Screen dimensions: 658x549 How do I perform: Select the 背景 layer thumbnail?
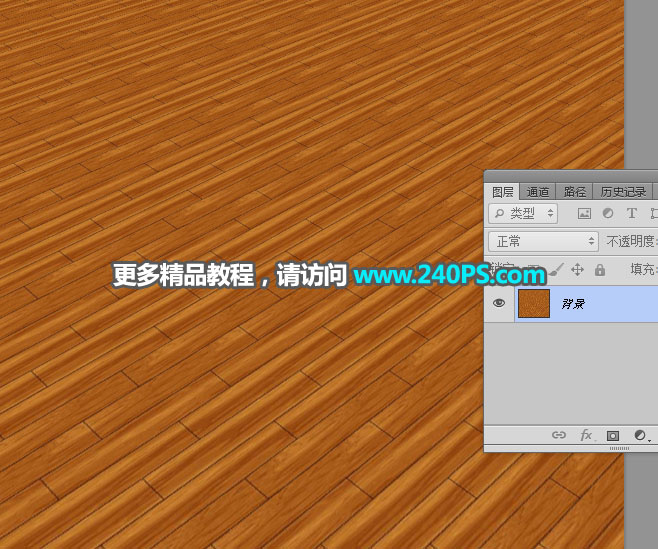click(534, 303)
